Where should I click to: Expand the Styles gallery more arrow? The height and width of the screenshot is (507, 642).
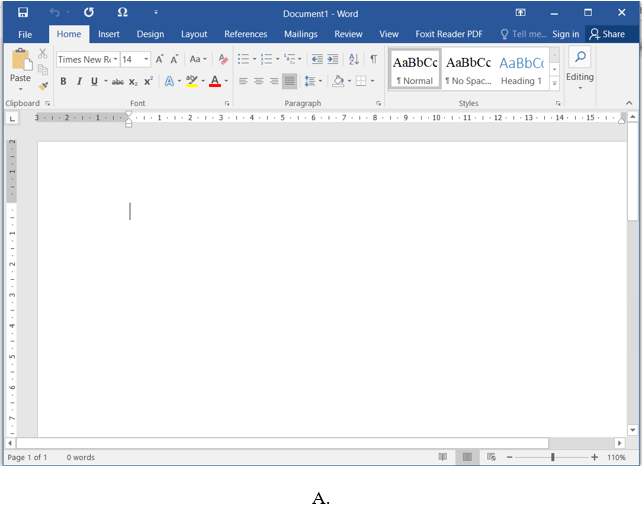pos(555,84)
